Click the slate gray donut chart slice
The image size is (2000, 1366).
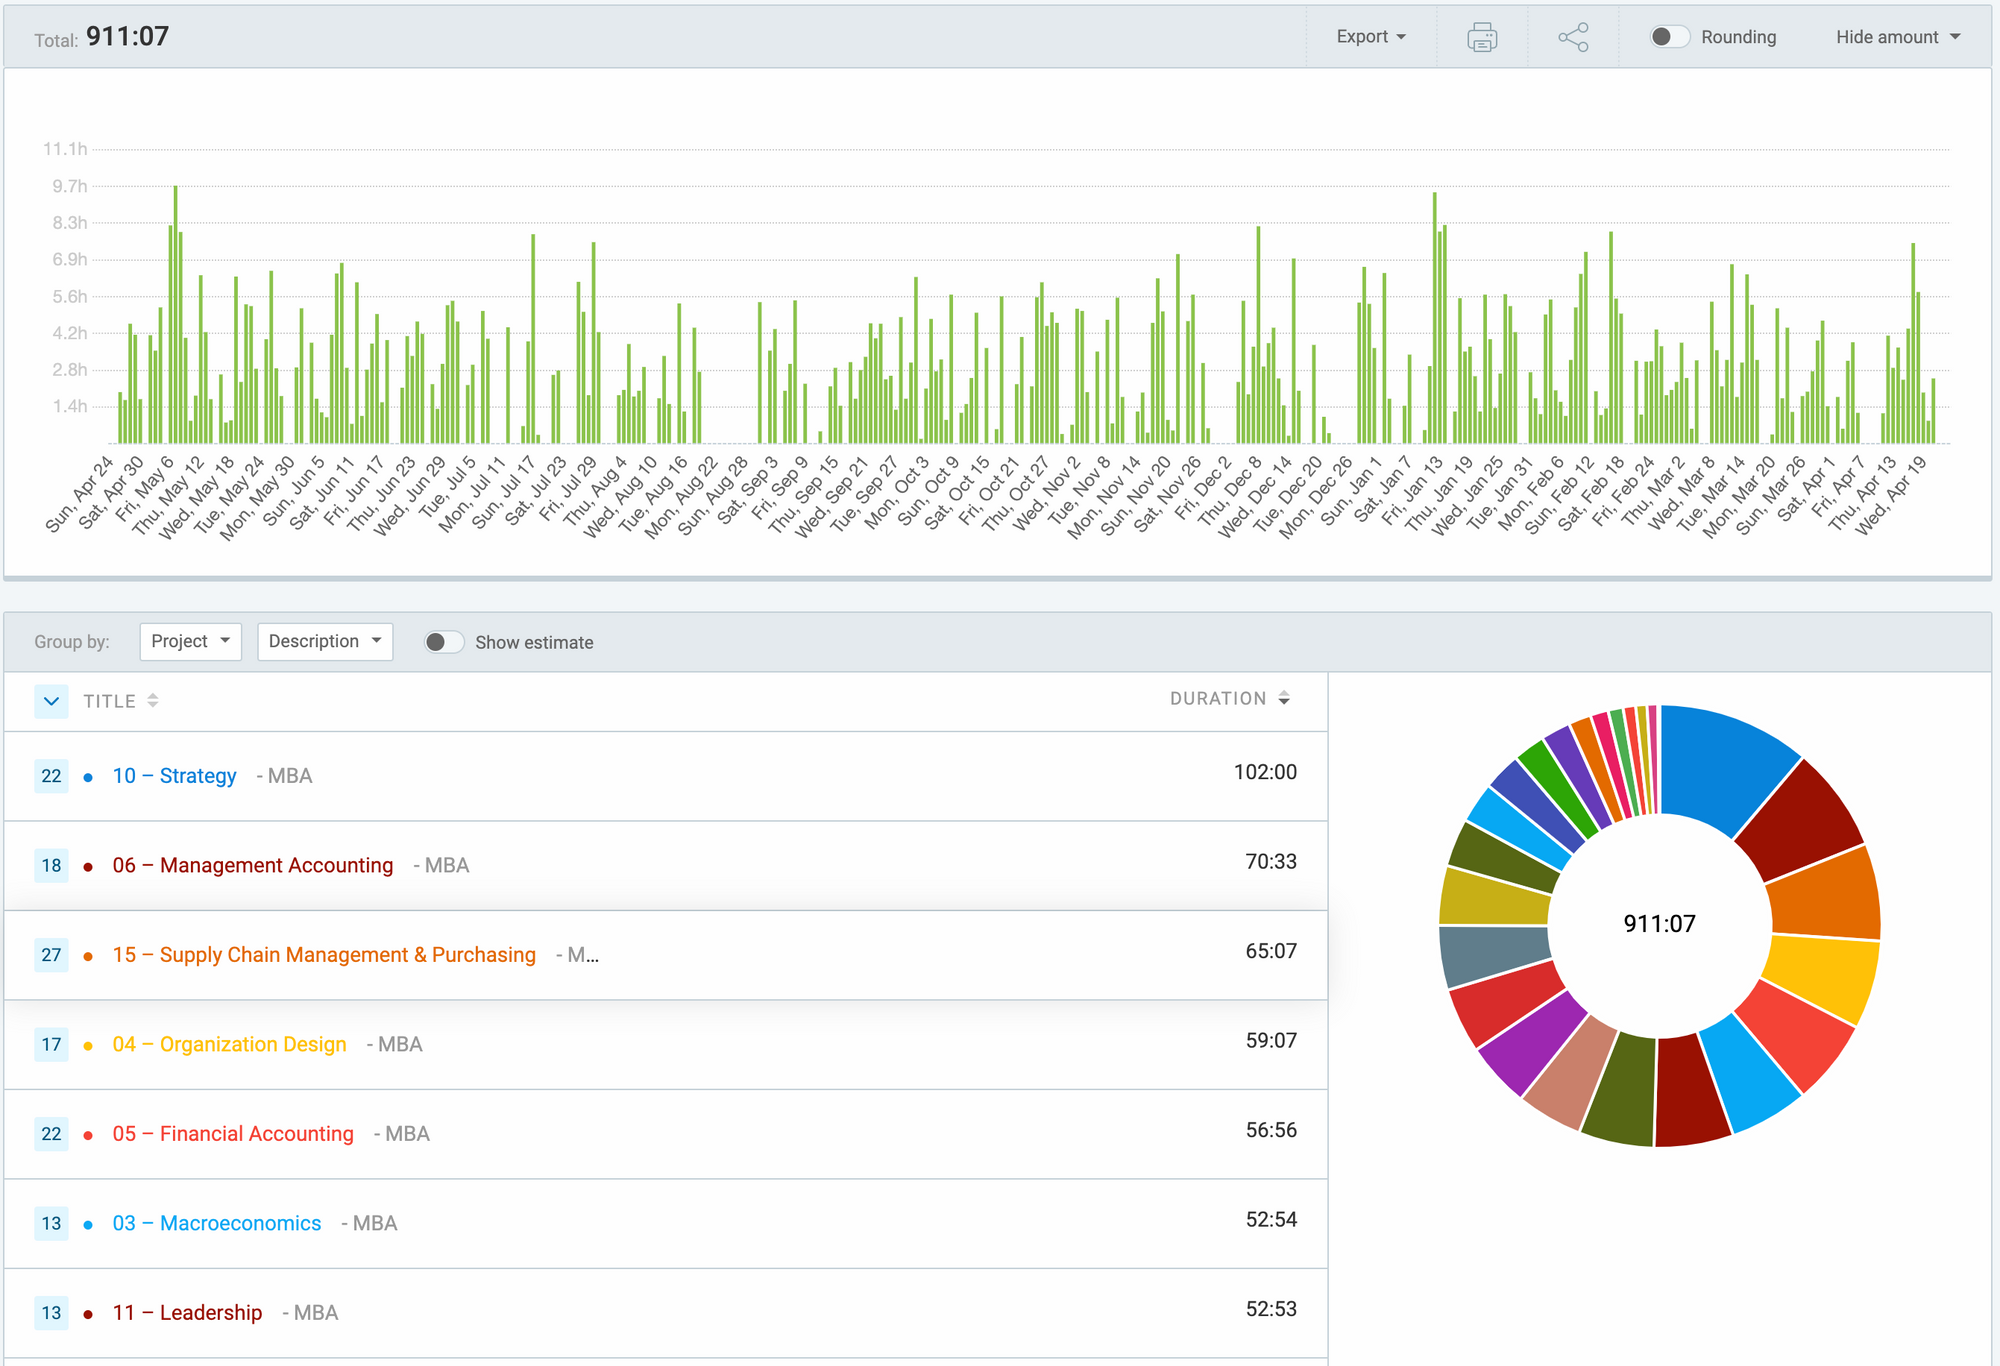pos(1494,953)
